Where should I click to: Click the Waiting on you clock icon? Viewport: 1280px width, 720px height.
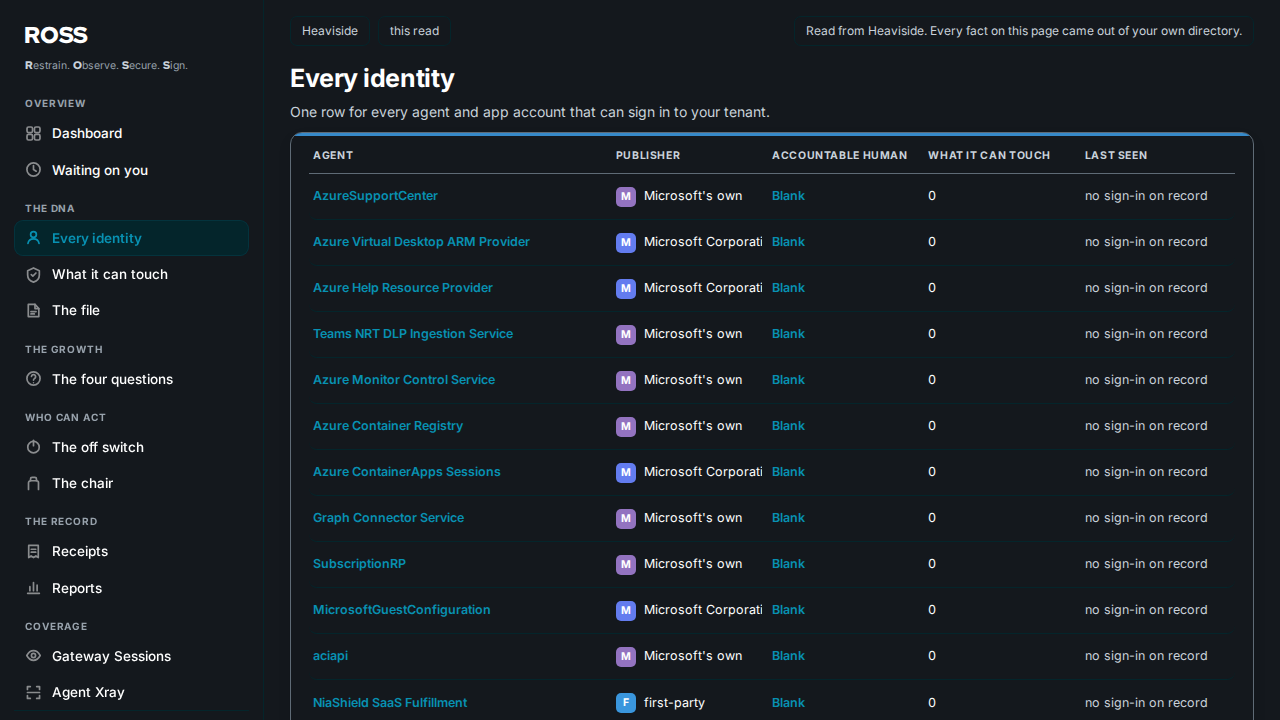[33, 170]
